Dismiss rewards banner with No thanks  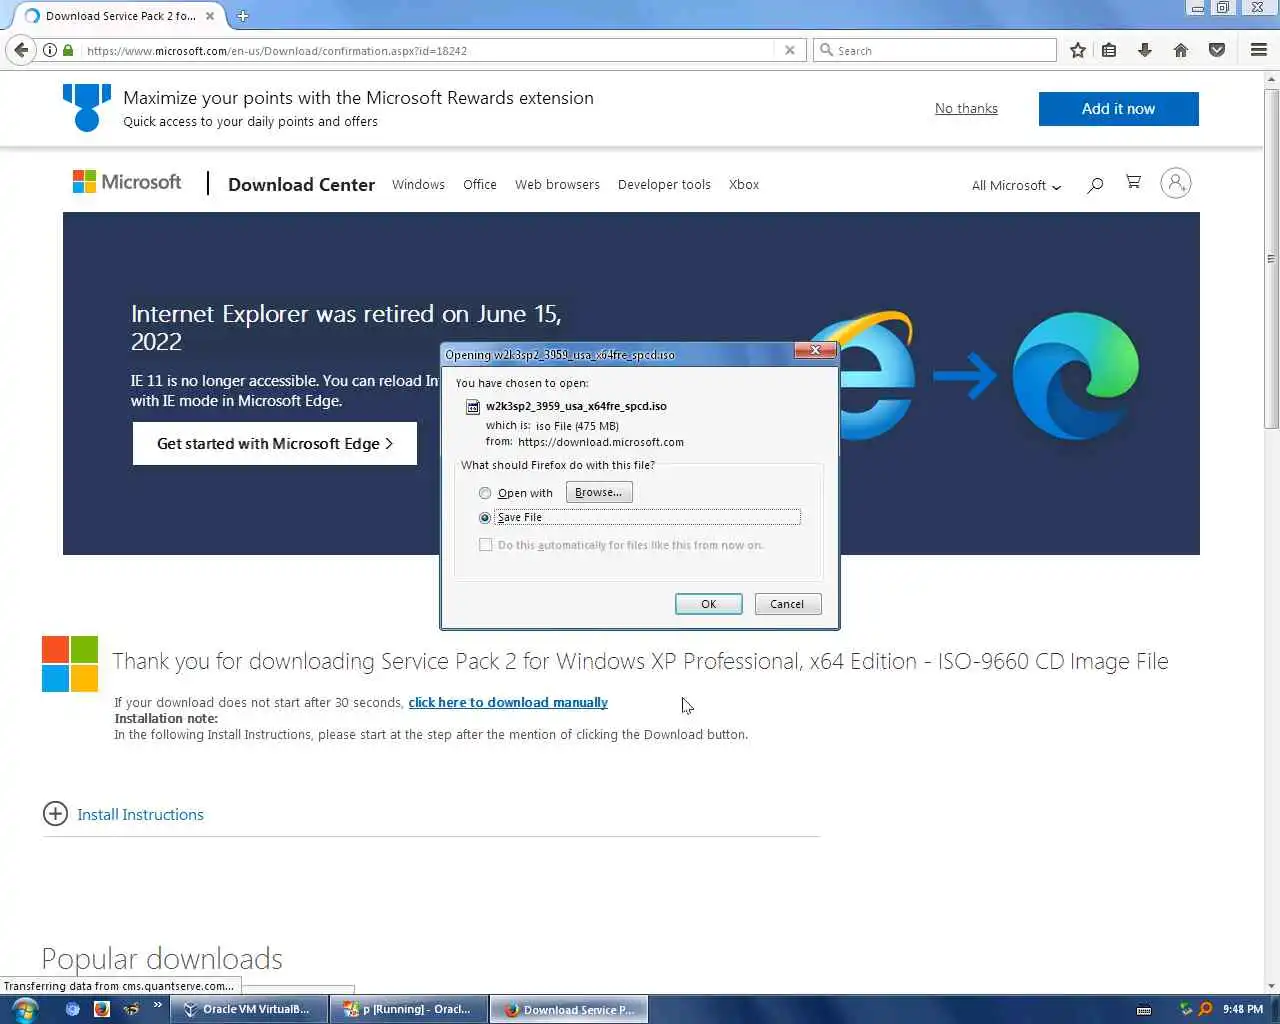(x=966, y=108)
